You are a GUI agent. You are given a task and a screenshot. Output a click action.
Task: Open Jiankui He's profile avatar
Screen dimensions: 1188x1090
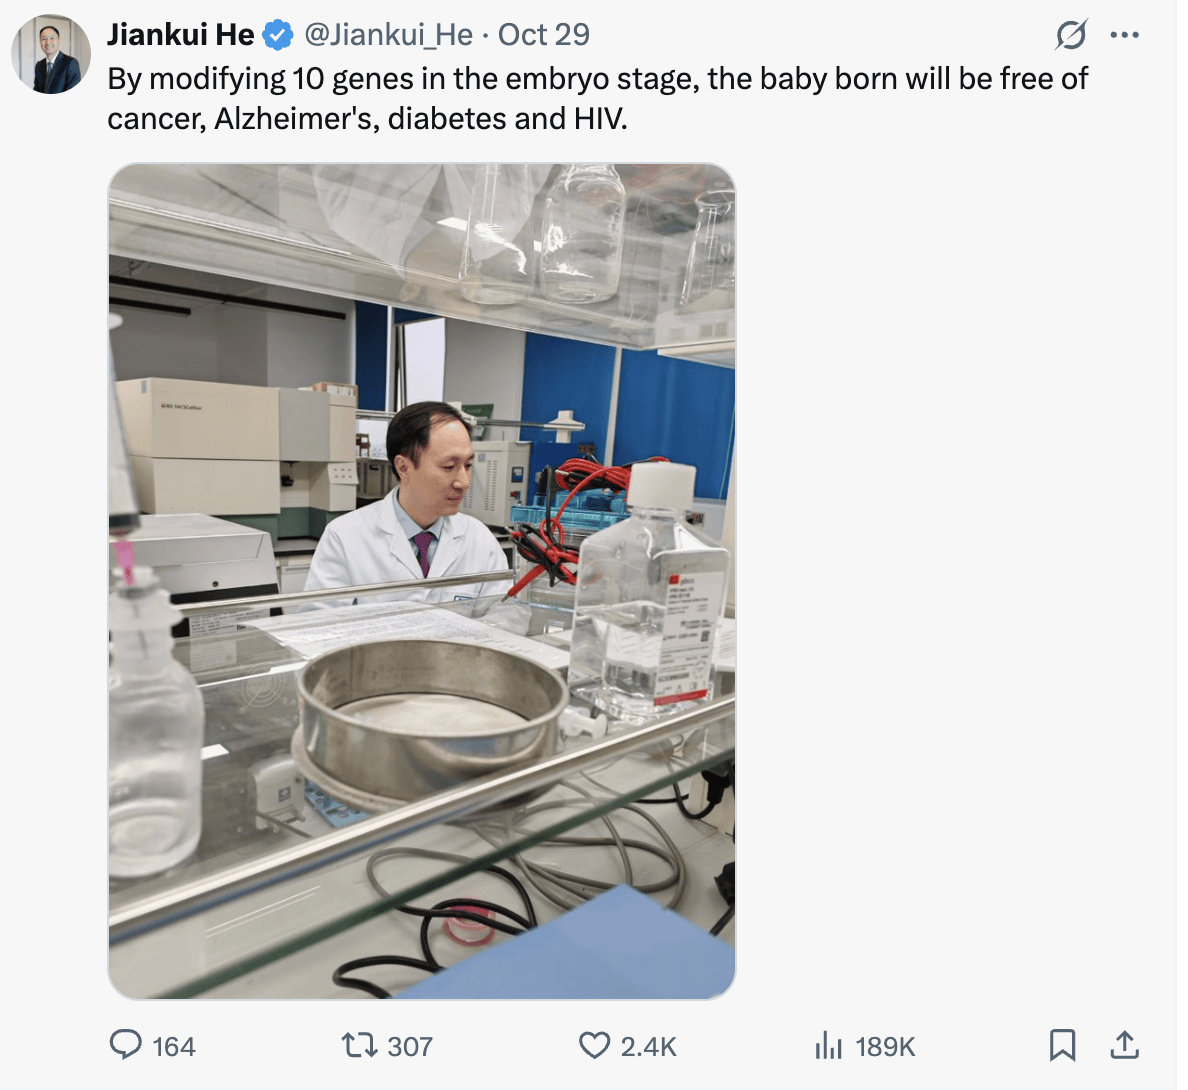[x=52, y=55]
